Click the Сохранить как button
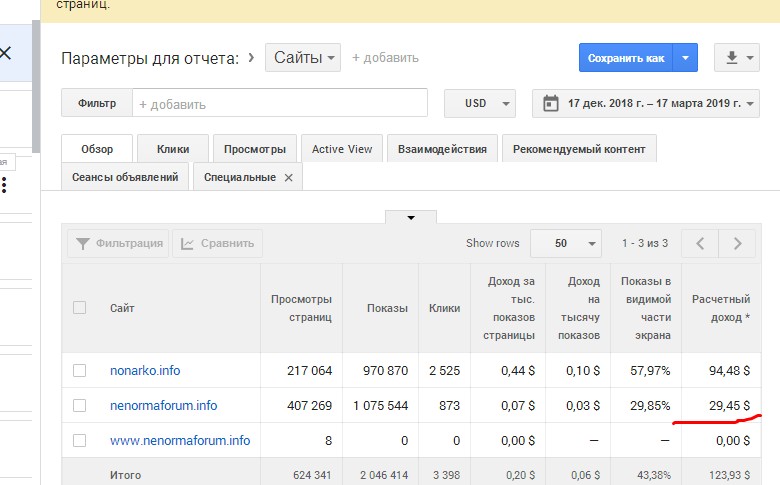Screen dimensions: 780x485 pyautogui.click(x=626, y=58)
